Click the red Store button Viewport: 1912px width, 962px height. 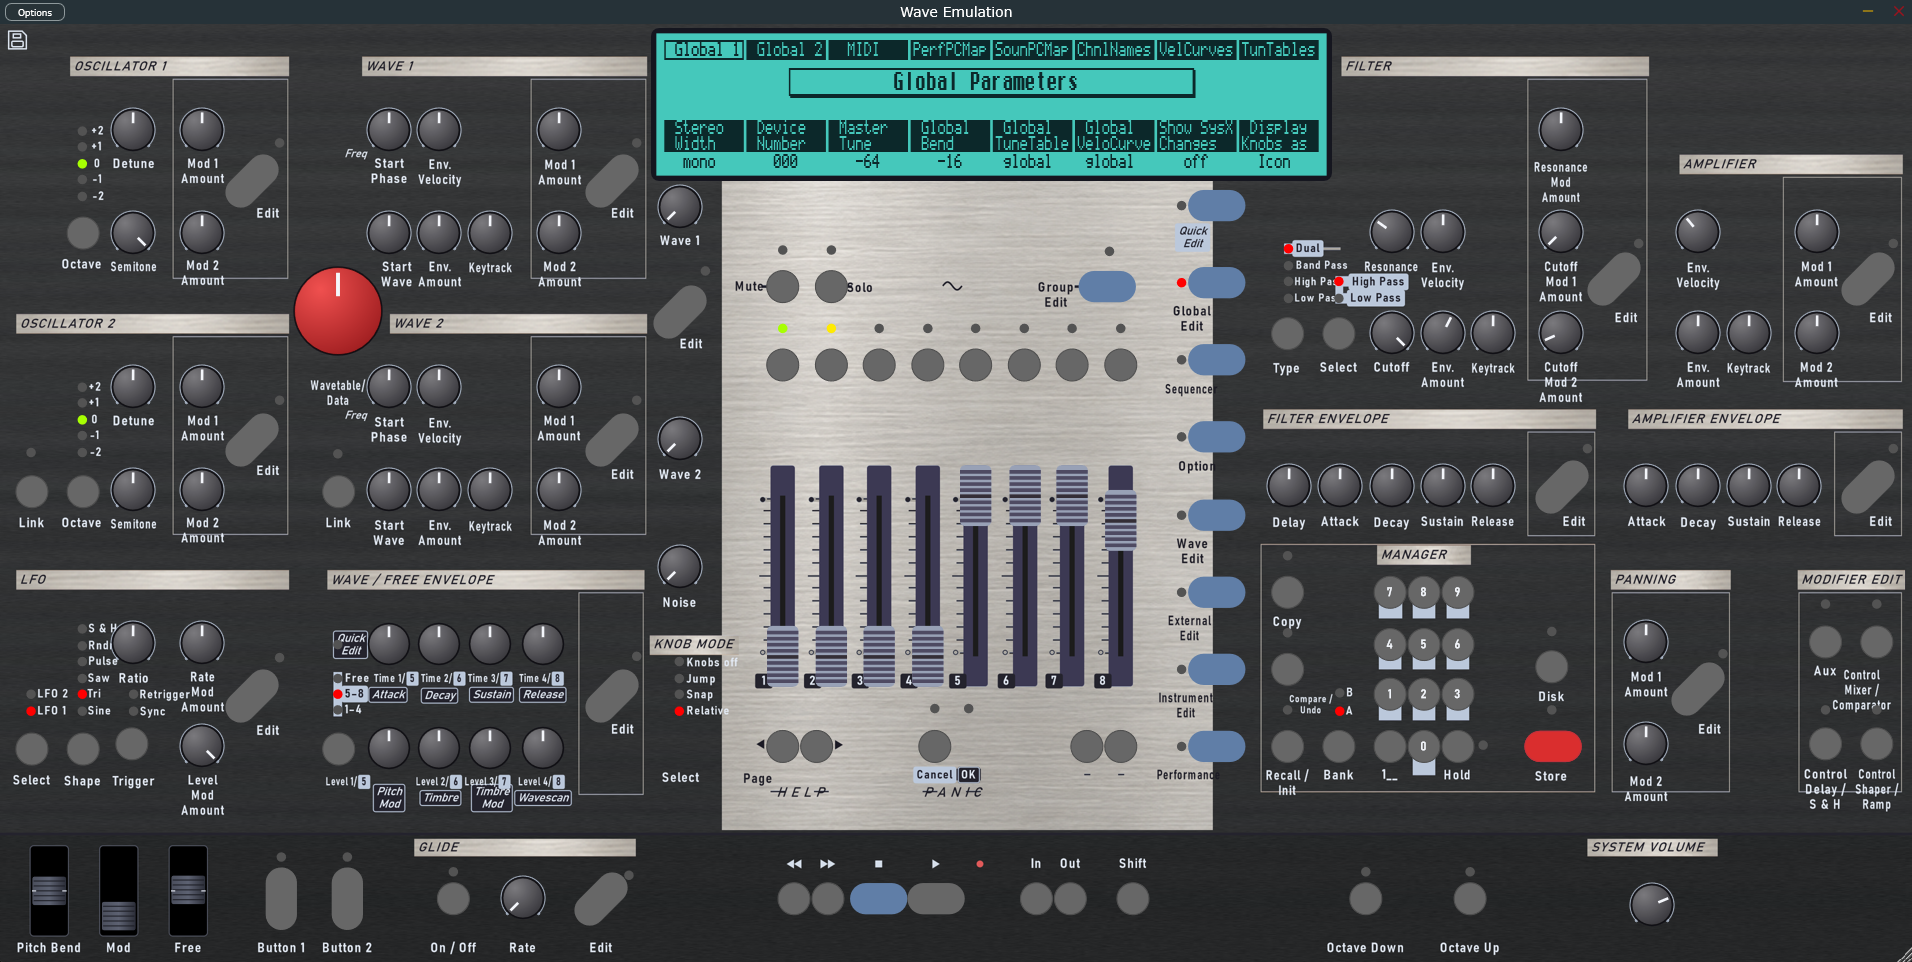tap(1552, 746)
